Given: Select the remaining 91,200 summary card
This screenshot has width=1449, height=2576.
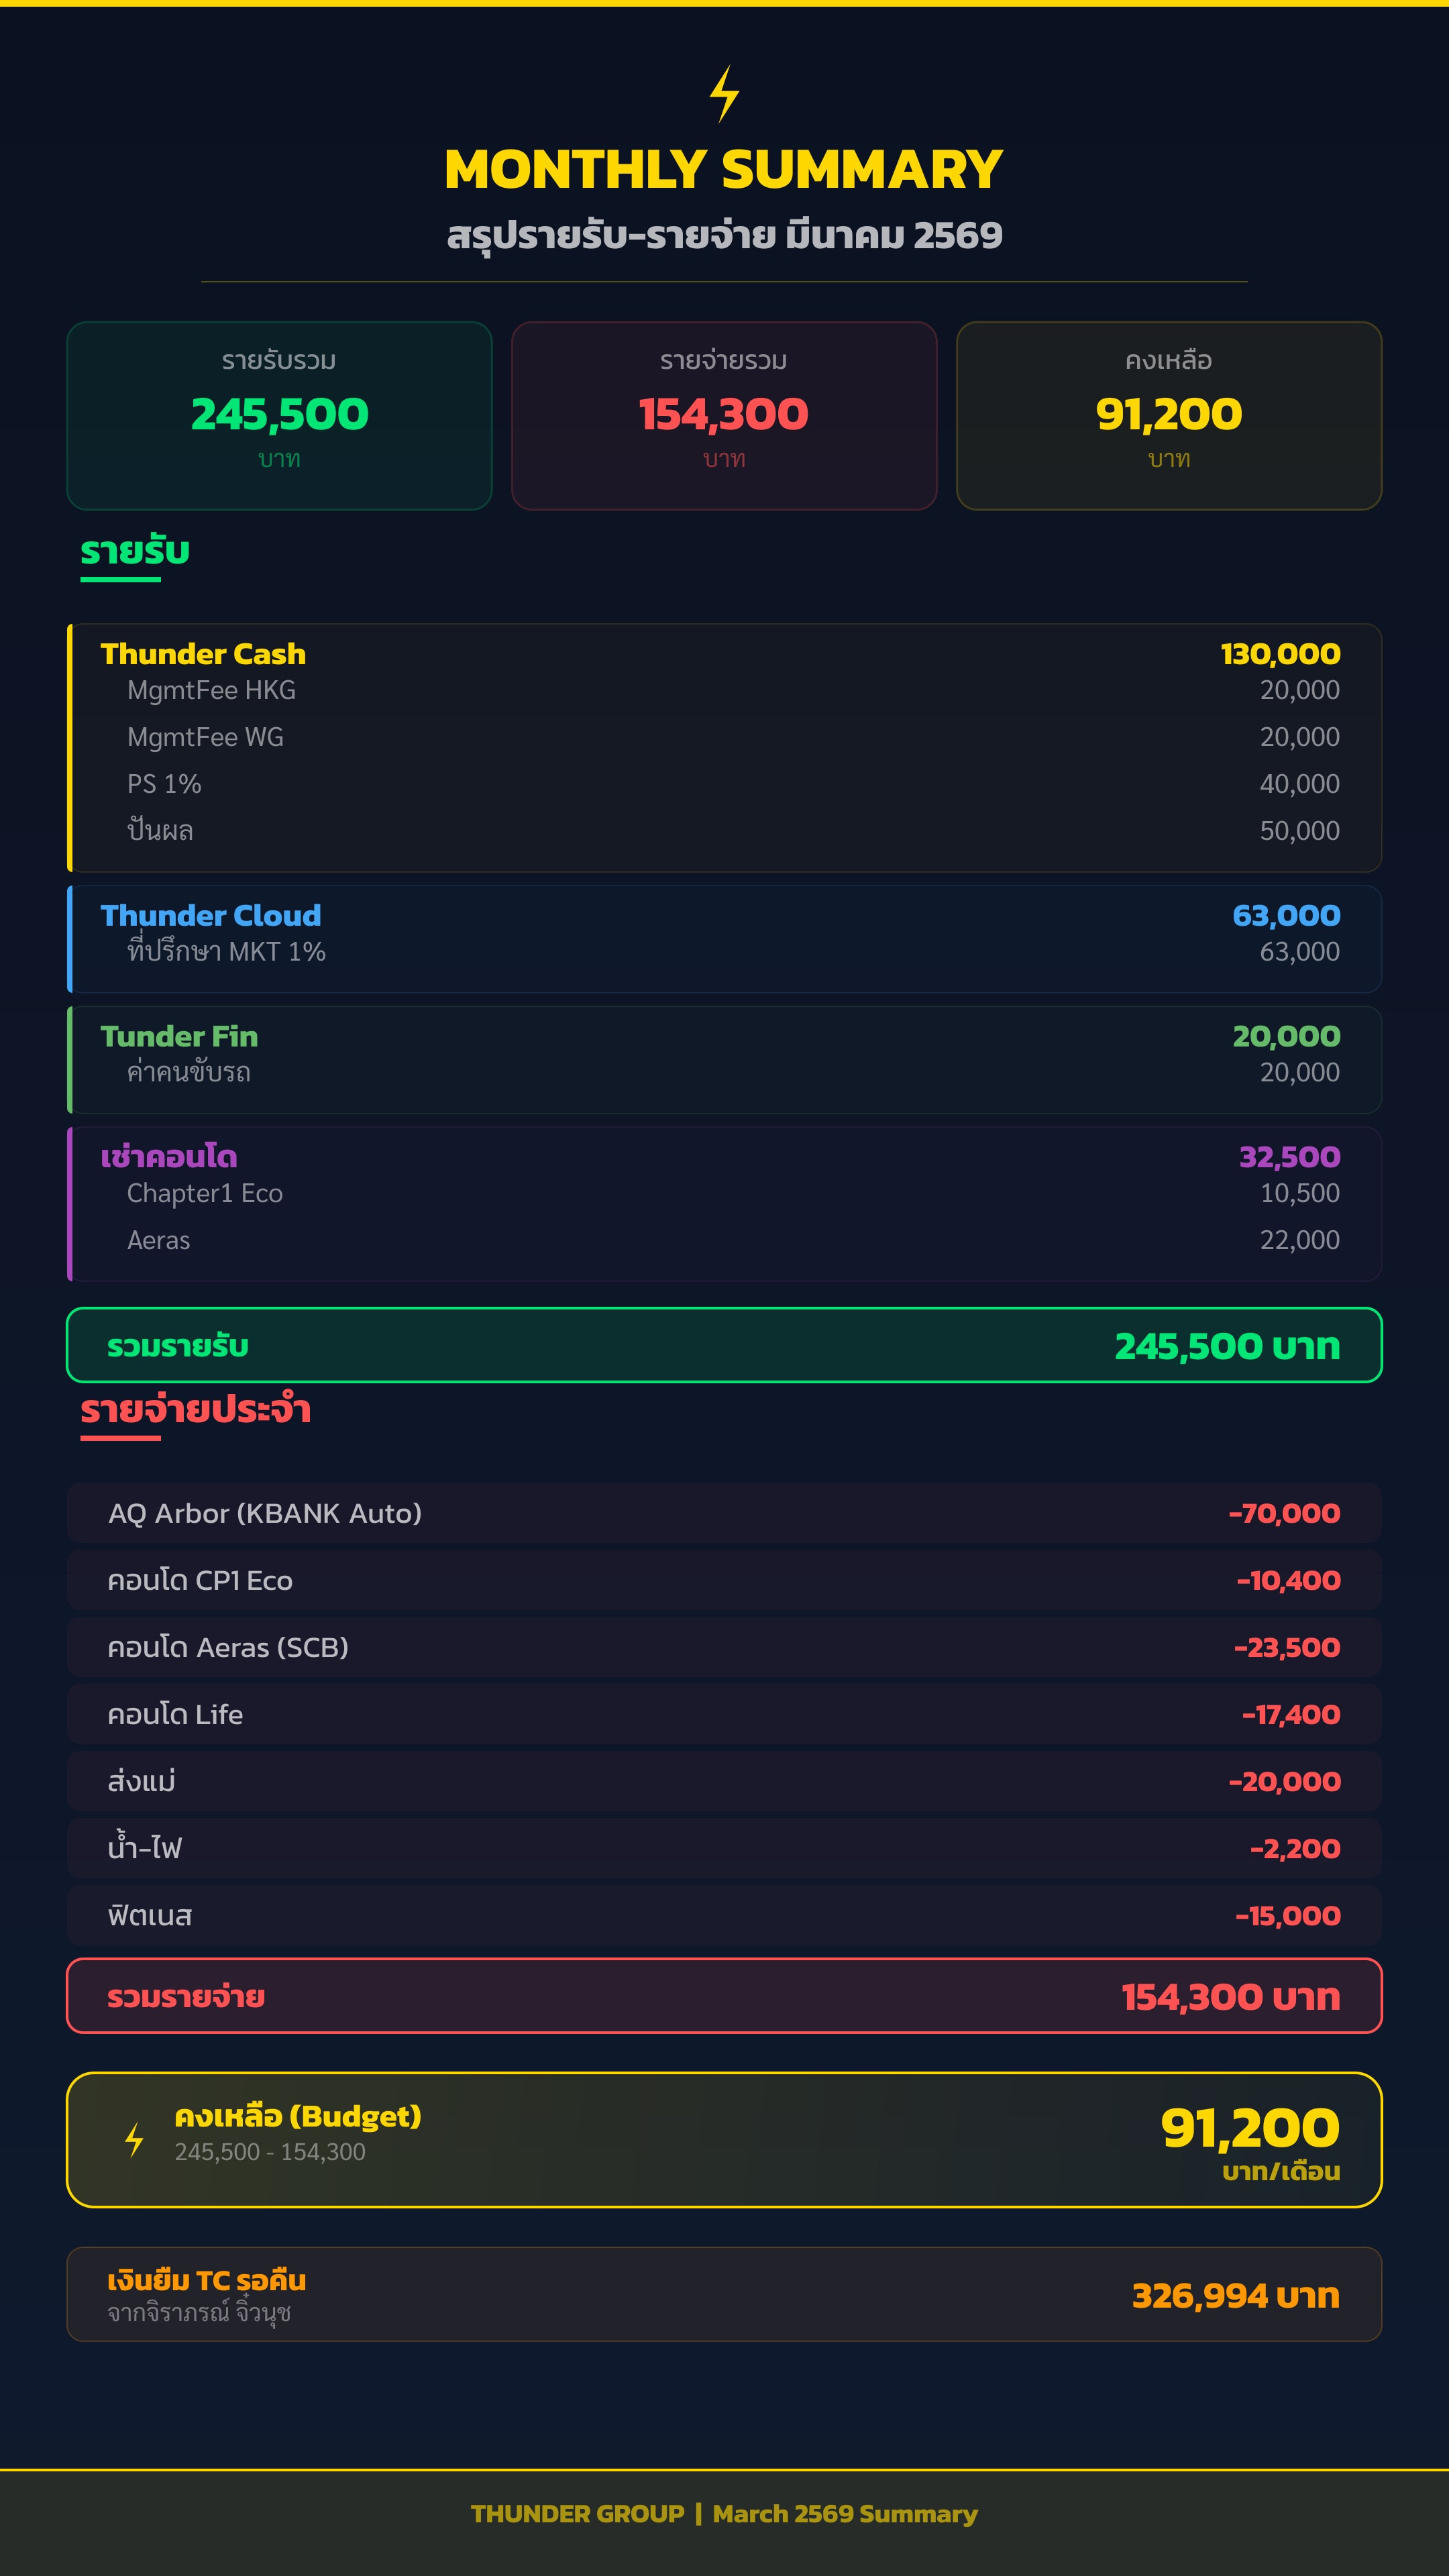Looking at the screenshot, I should click(x=1169, y=416).
